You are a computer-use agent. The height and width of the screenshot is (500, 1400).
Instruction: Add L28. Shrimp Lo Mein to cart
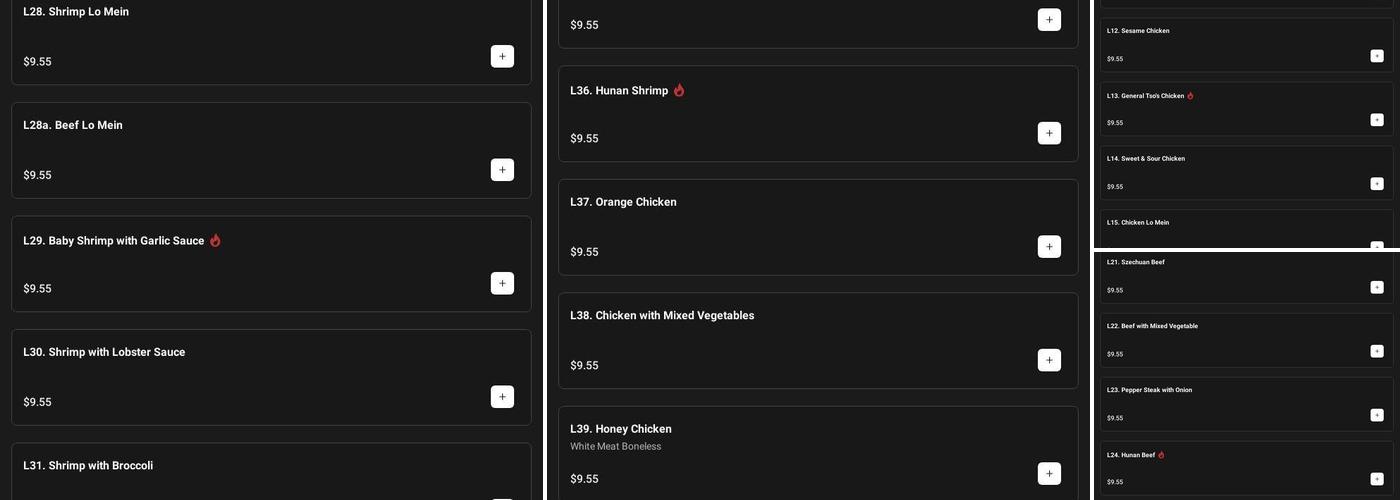(x=502, y=57)
